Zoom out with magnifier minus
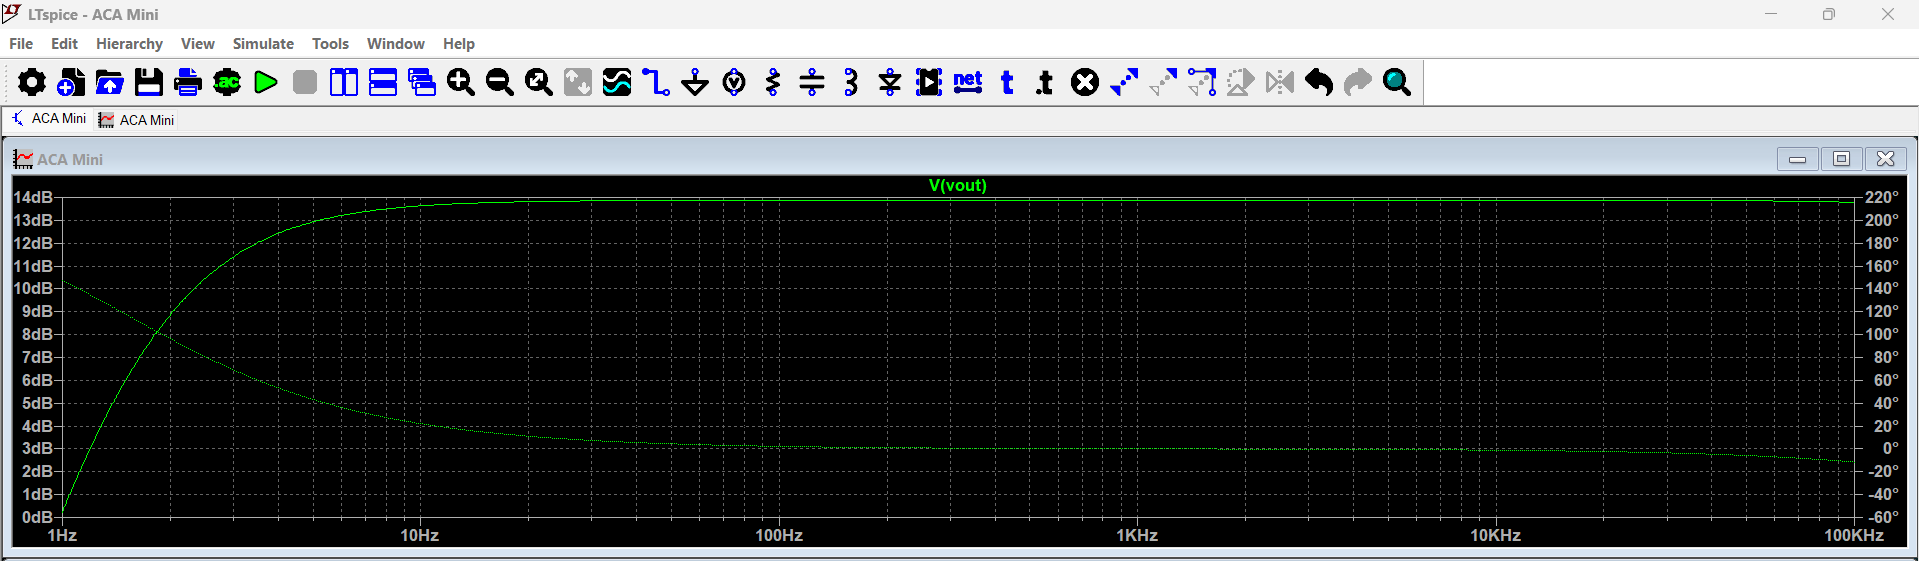The width and height of the screenshot is (1919, 561). pyautogui.click(x=500, y=82)
